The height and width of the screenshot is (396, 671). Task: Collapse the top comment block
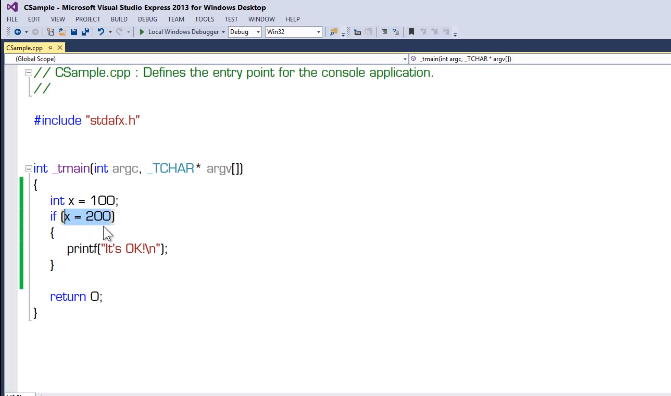28,73
